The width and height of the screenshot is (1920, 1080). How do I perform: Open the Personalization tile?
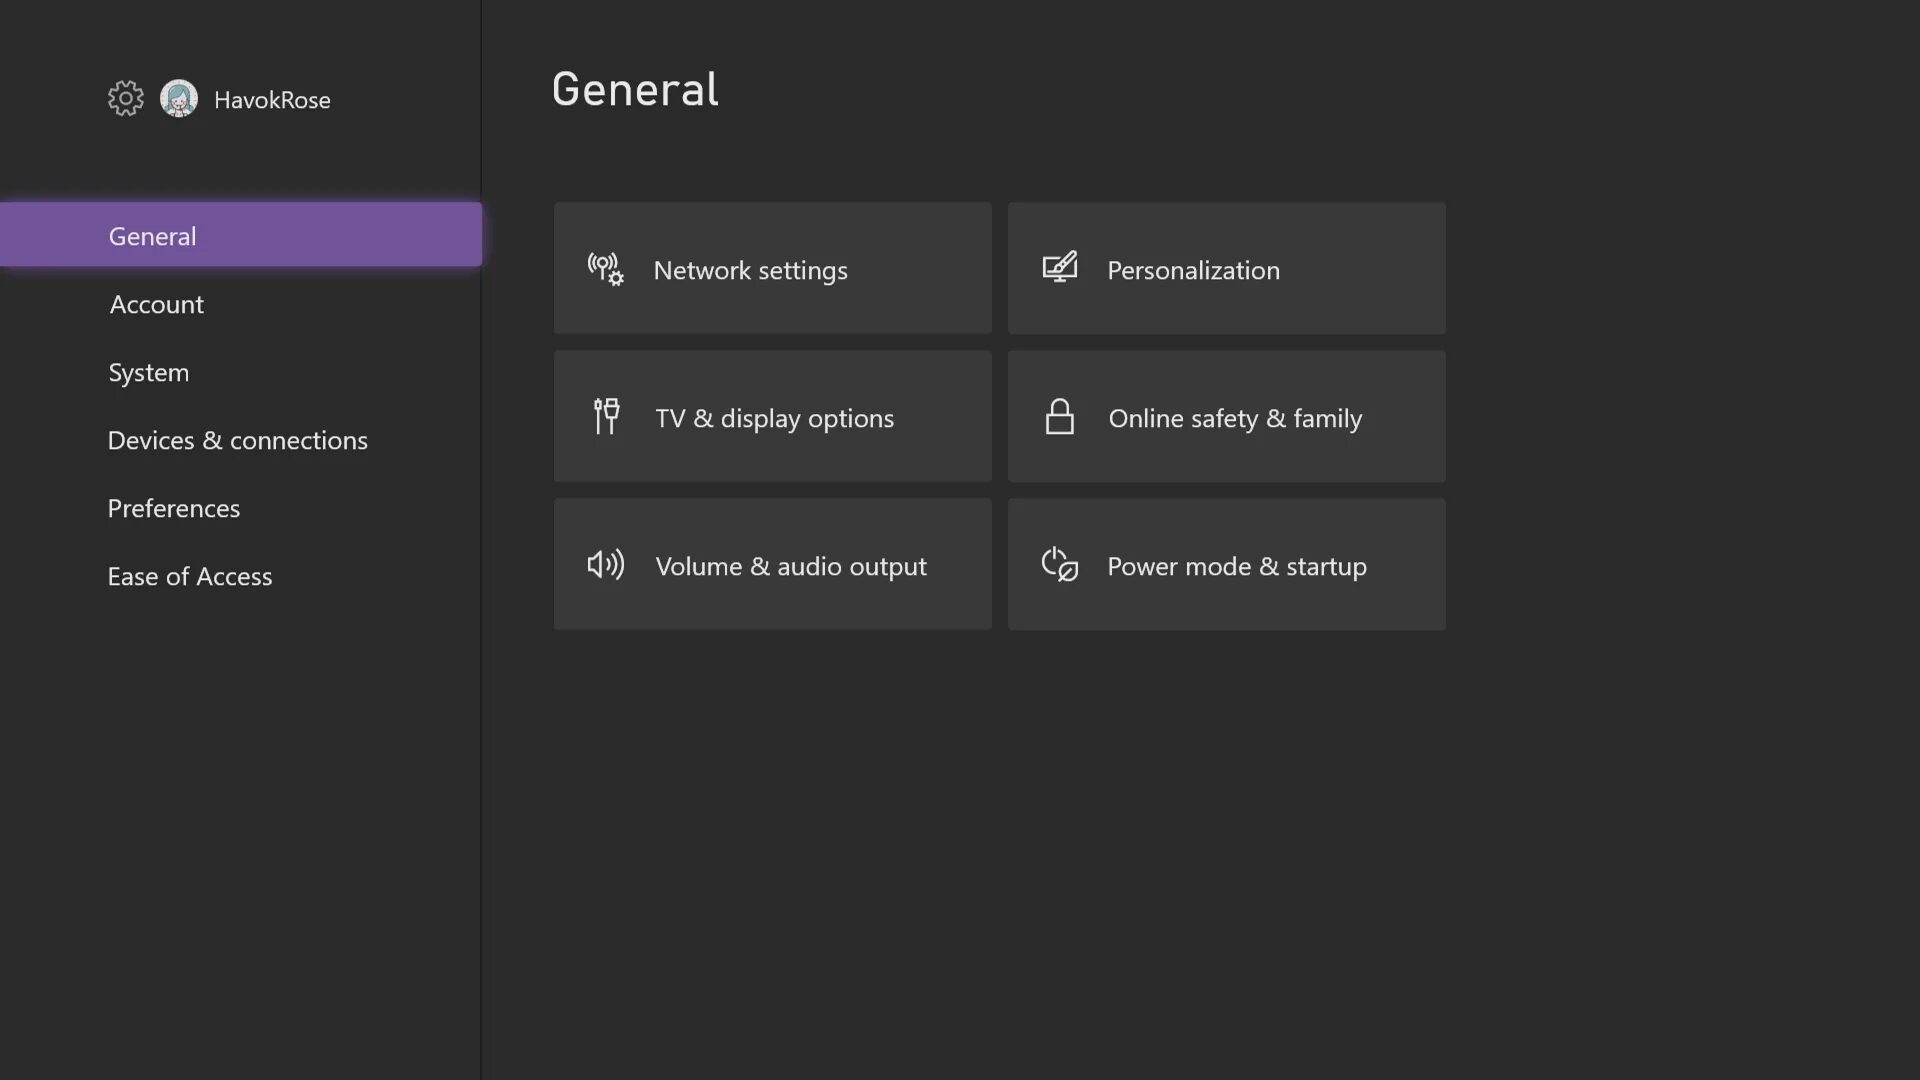[x=1226, y=268]
